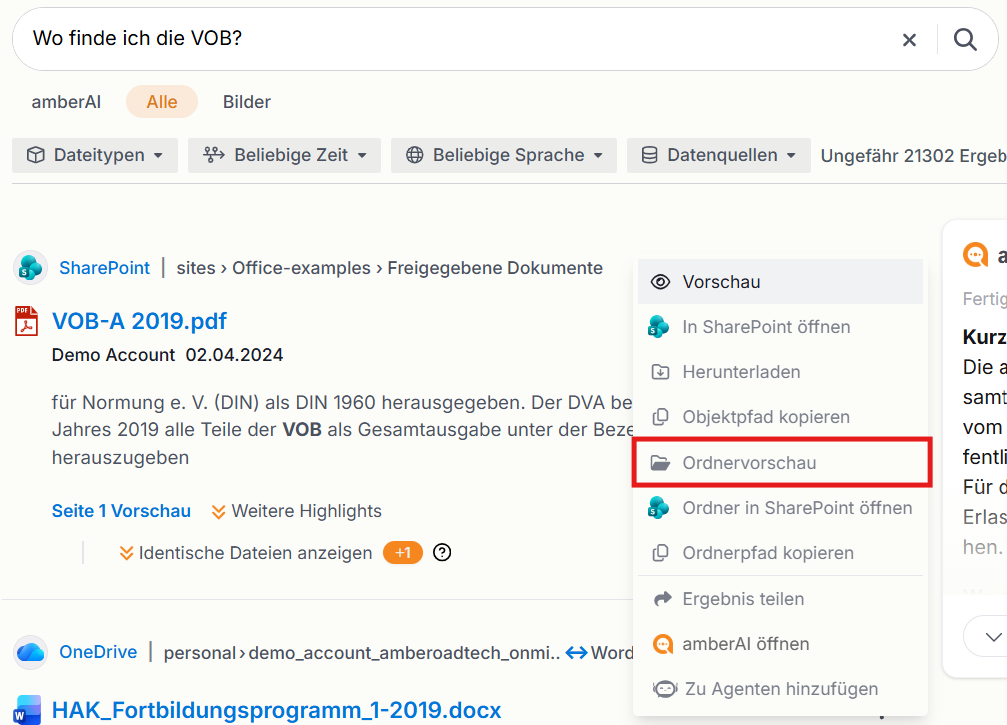Click the 'personal' breadcrumb of the OneDrive result
Screen dimensions: 1007x725
pyautogui.click(x=200, y=653)
